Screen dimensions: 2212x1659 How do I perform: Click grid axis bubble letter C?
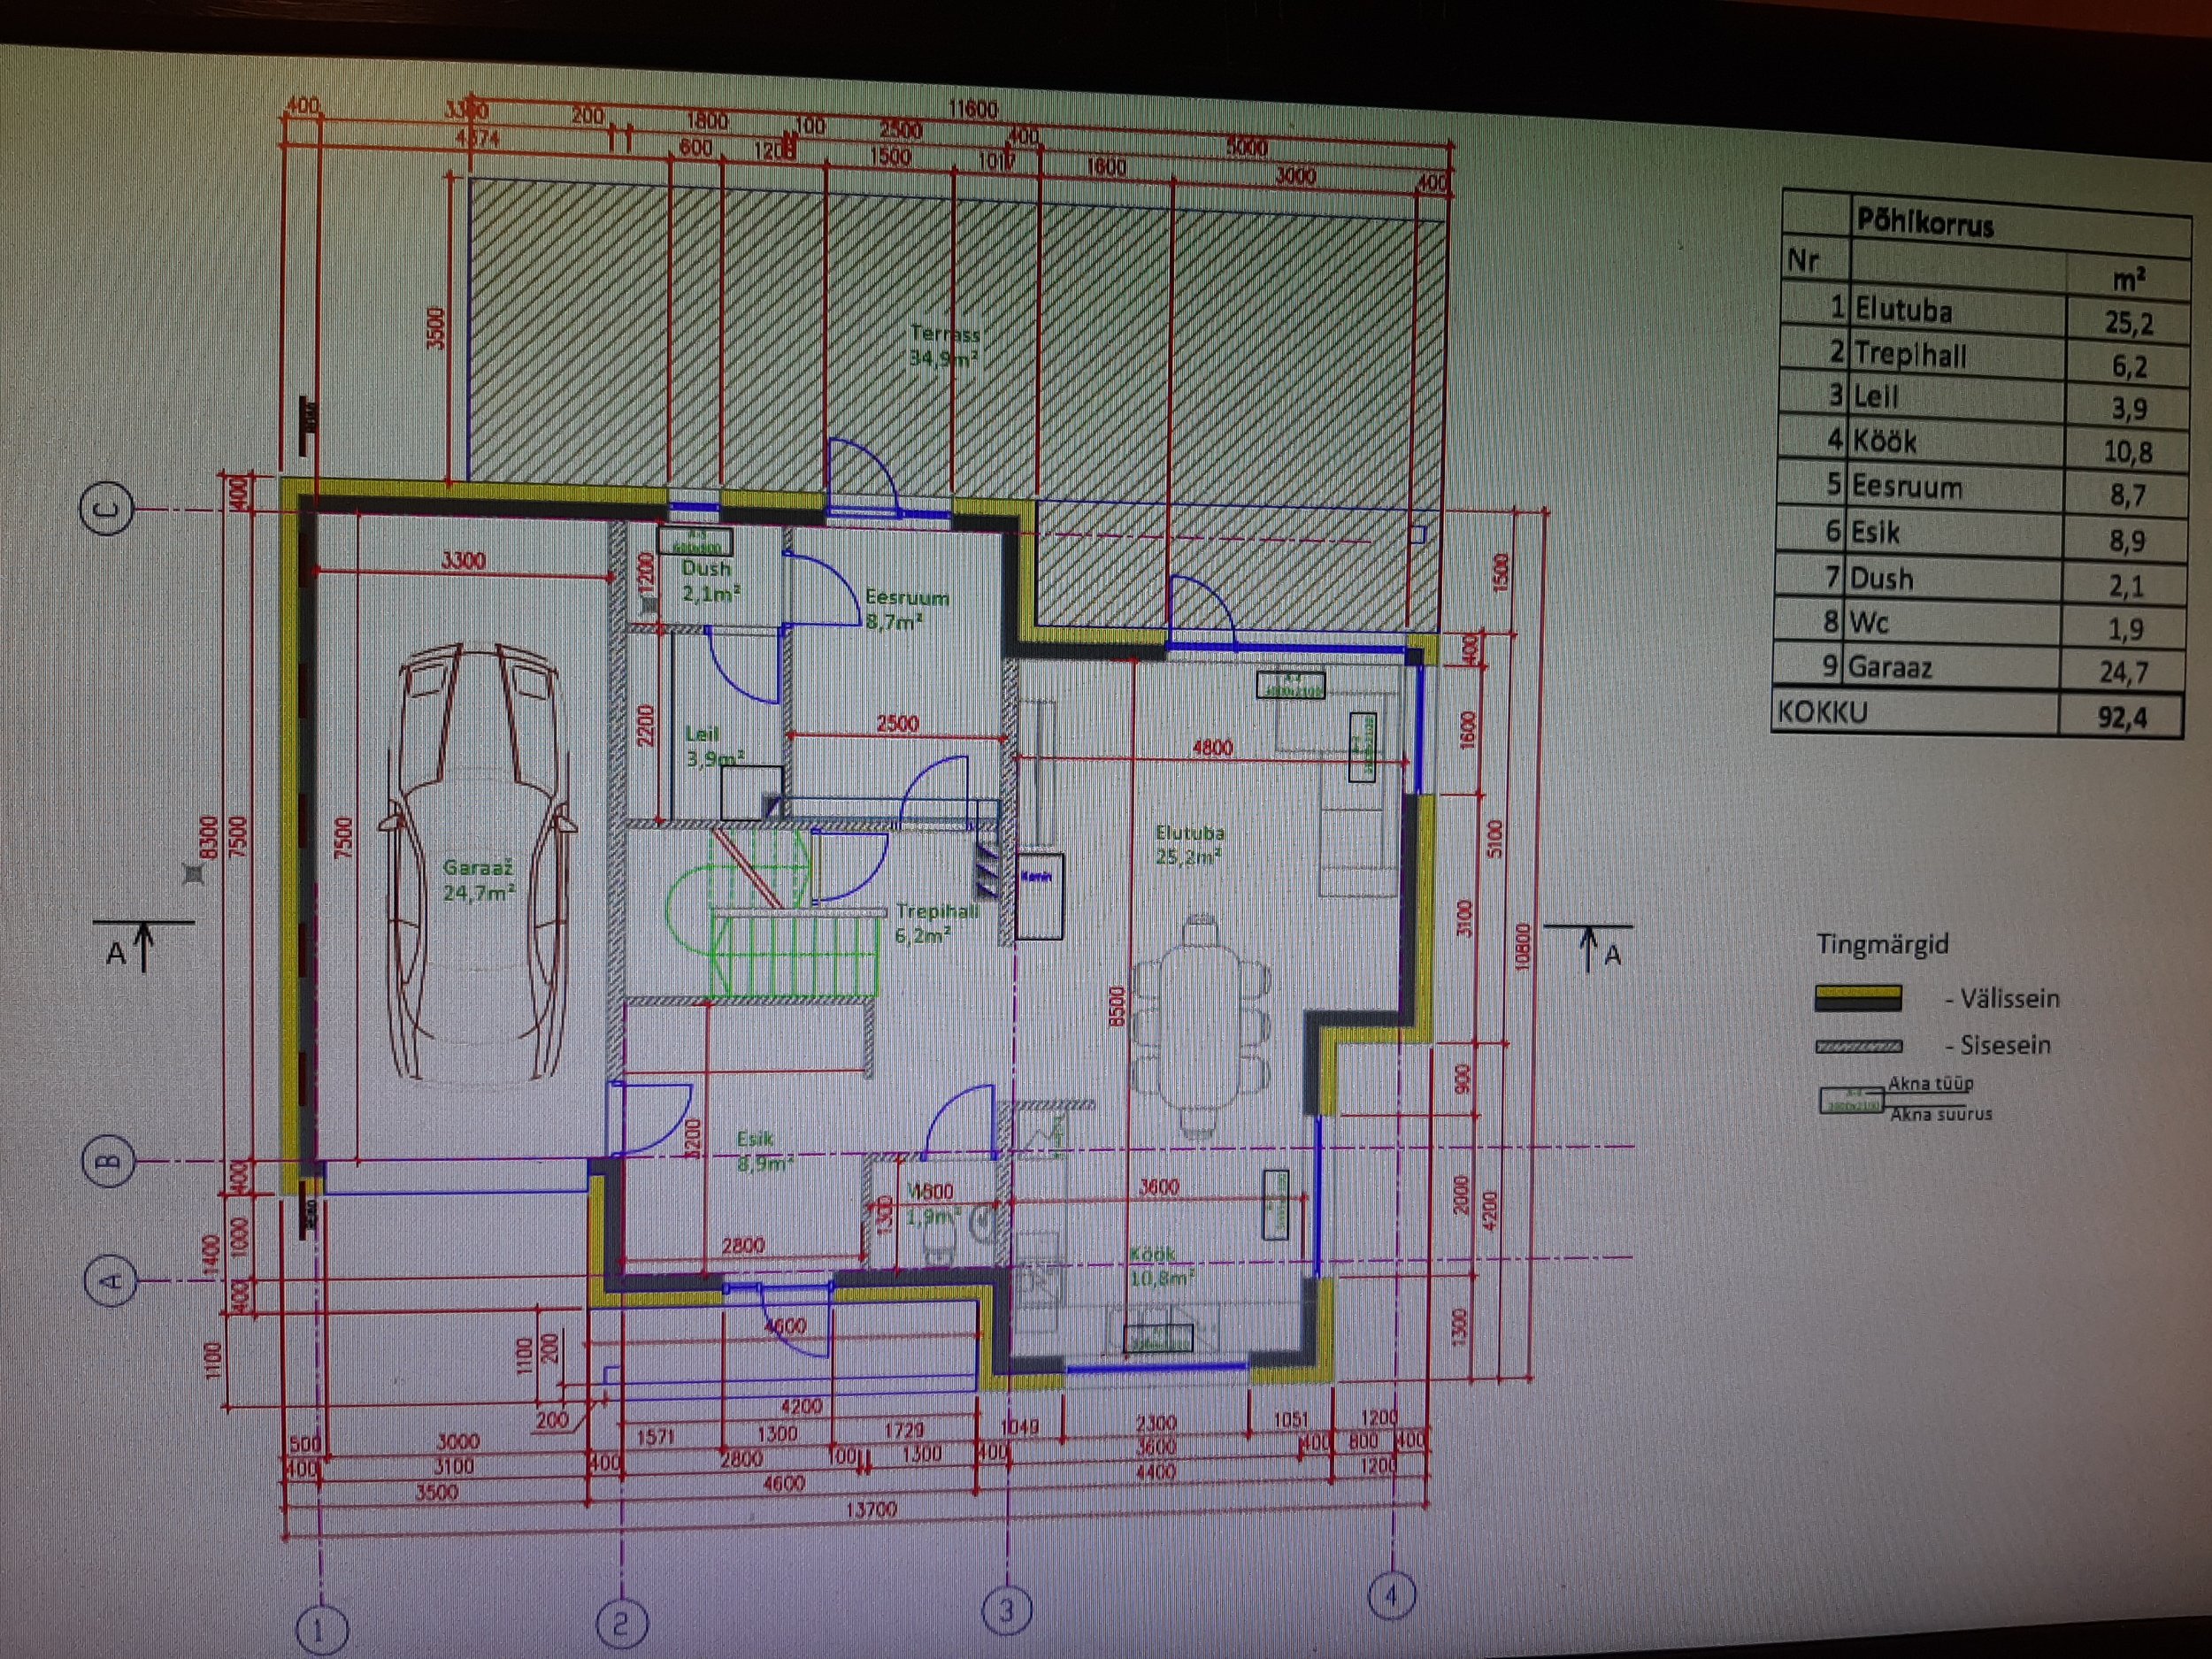[105, 509]
